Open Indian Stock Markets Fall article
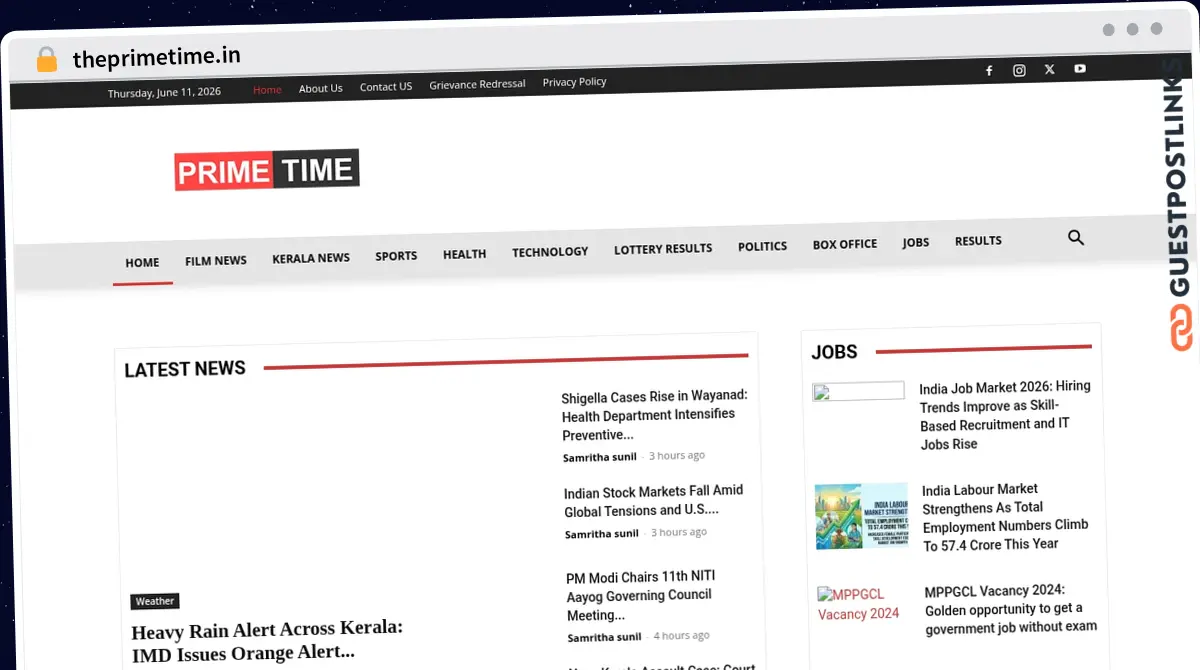Image resolution: width=1200 pixels, height=670 pixels. coord(654,501)
